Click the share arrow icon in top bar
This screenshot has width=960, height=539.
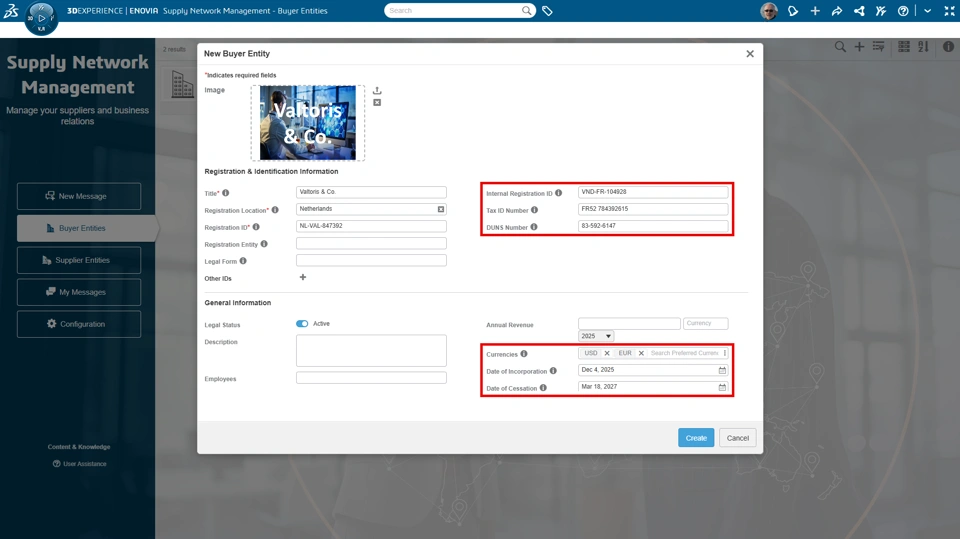point(837,11)
